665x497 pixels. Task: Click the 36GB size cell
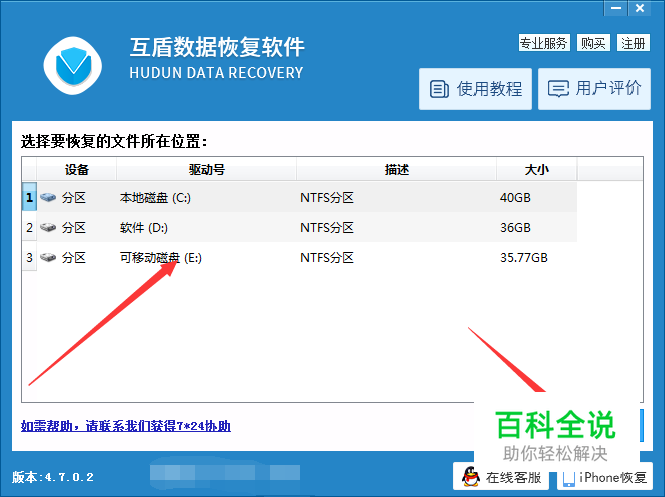click(515, 228)
